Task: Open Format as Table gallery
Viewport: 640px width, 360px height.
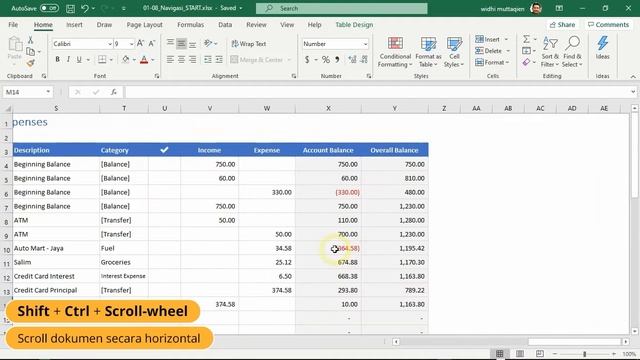Action: pos(428,52)
